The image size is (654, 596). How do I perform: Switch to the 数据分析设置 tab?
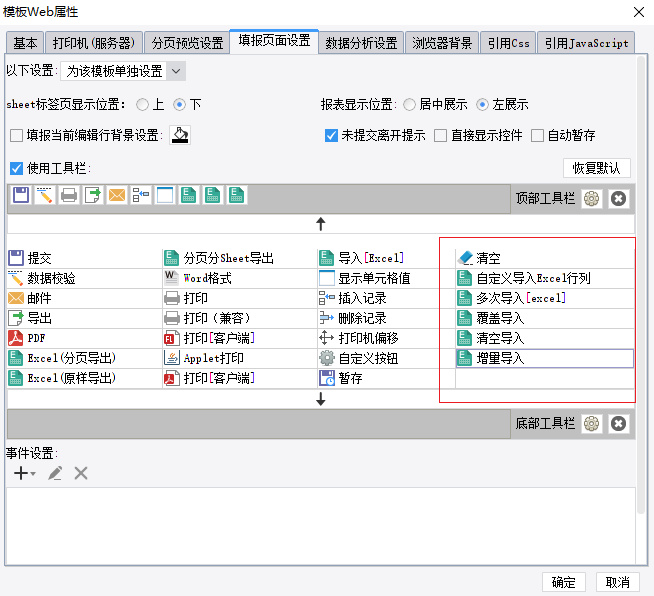361,43
